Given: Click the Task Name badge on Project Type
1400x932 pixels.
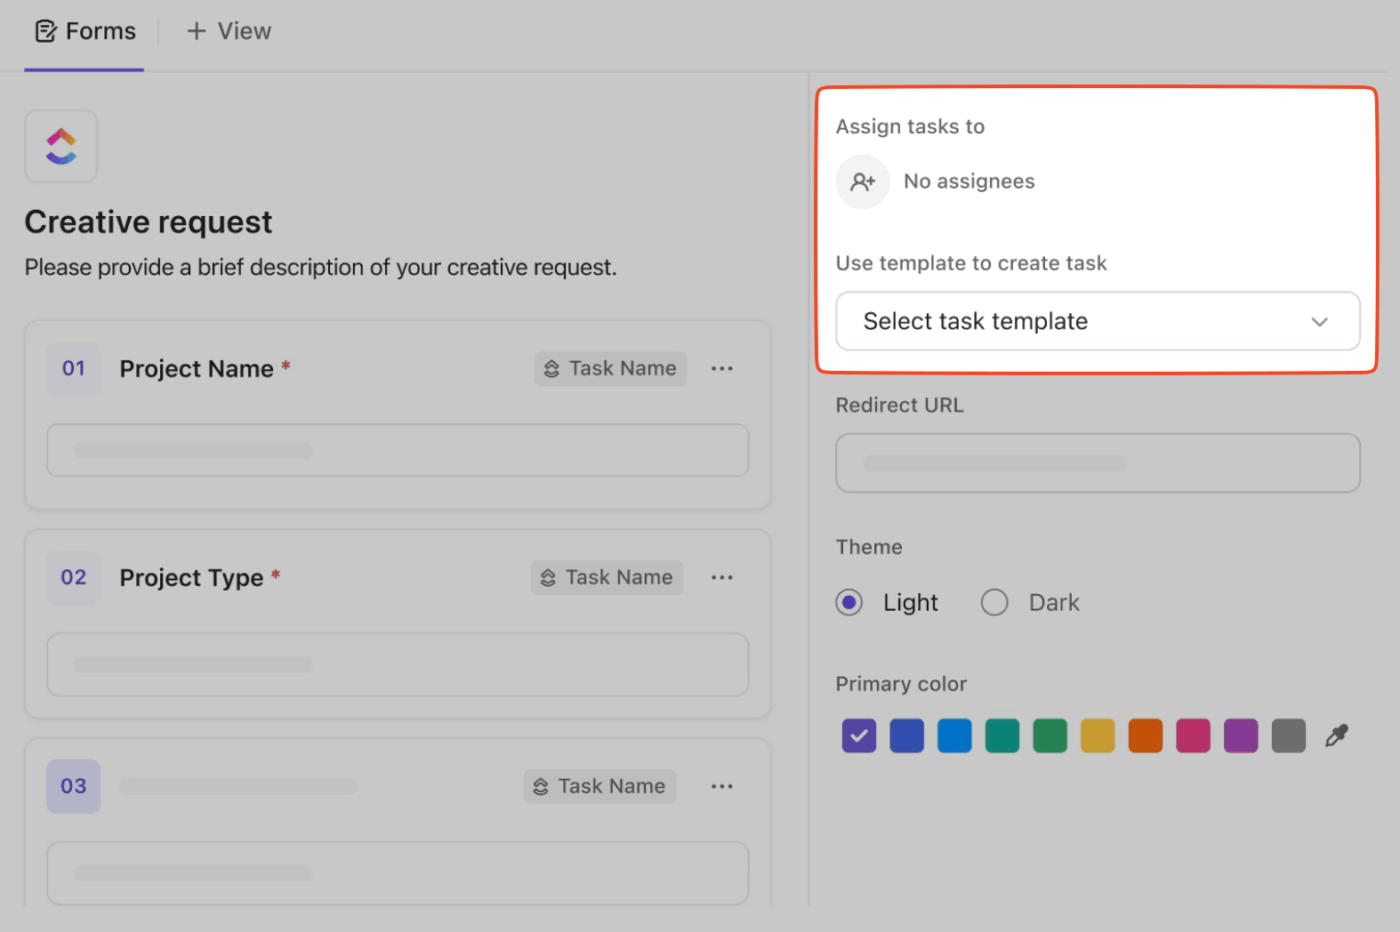Looking at the screenshot, I should point(607,577).
